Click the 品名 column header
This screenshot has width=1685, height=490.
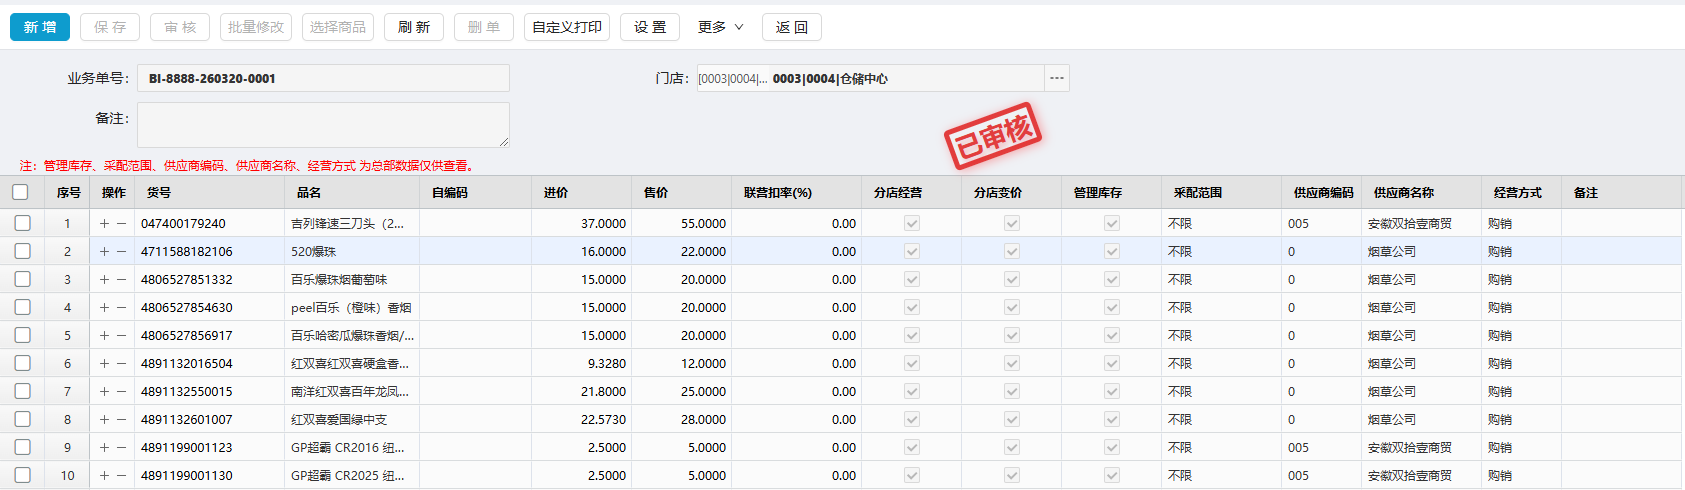(309, 192)
